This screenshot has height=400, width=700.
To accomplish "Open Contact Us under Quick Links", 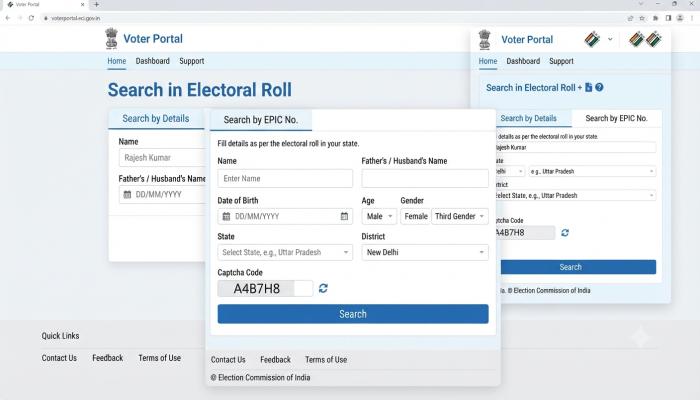I will [59, 358].
